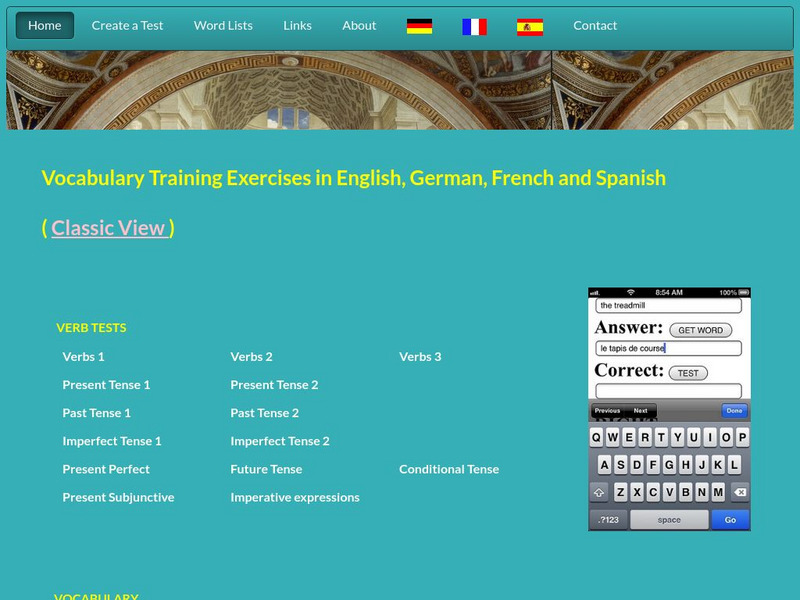
Task: Open Present Tense 1 exercise
Action: pos(106,385)
